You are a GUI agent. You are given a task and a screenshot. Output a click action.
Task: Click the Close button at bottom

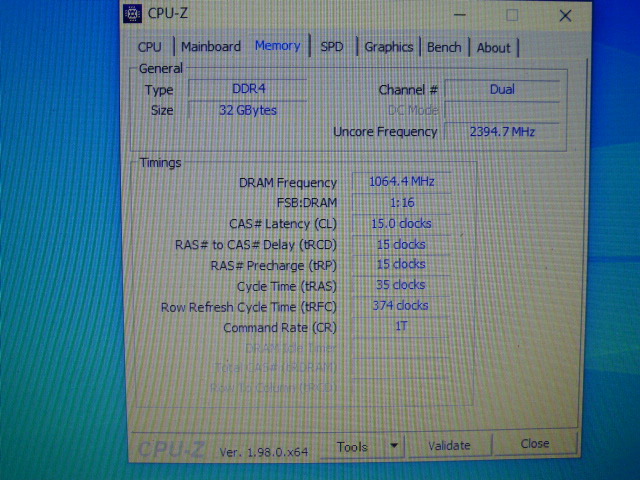pyautogui.click(x=535, y=444)
